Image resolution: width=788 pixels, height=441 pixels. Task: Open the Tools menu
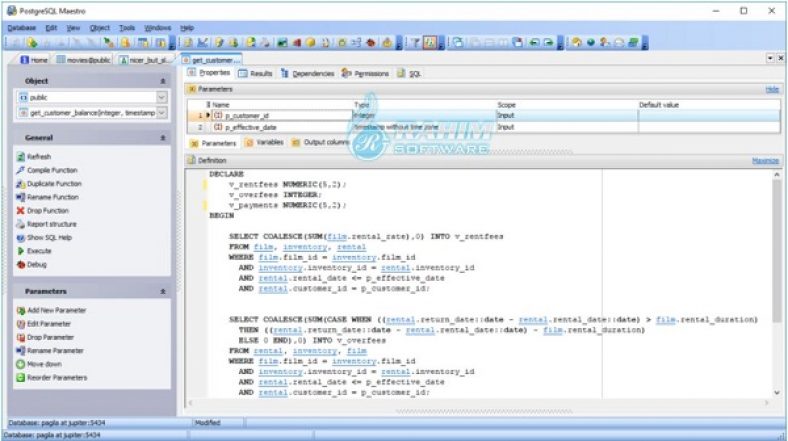pos(127,28)
